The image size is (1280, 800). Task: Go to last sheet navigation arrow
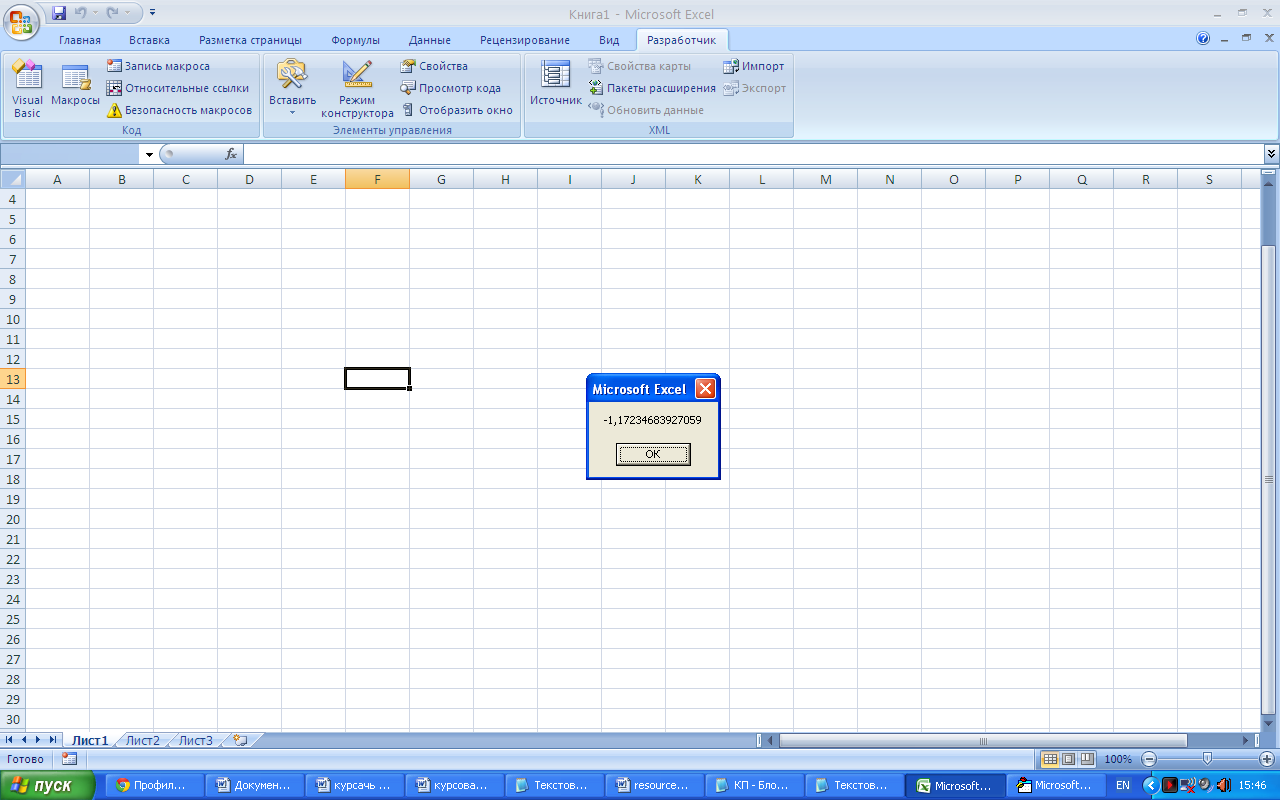pyautogui.click(x=53, y=740)
